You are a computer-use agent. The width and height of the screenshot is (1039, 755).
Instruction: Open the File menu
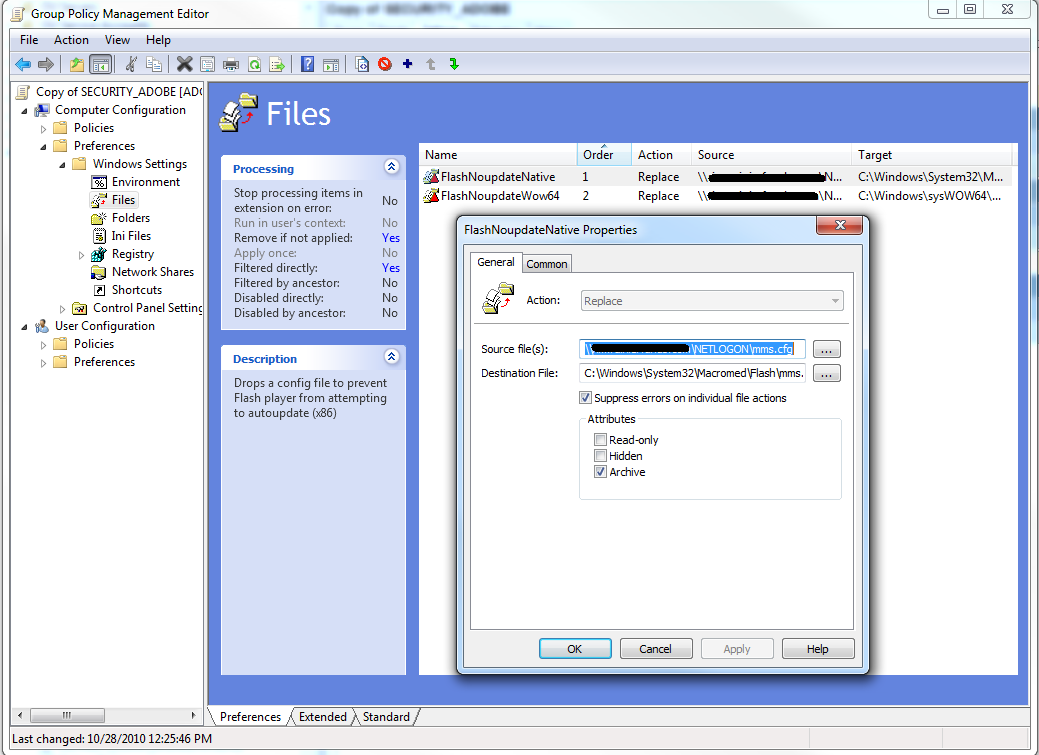(x=28, y=40)
